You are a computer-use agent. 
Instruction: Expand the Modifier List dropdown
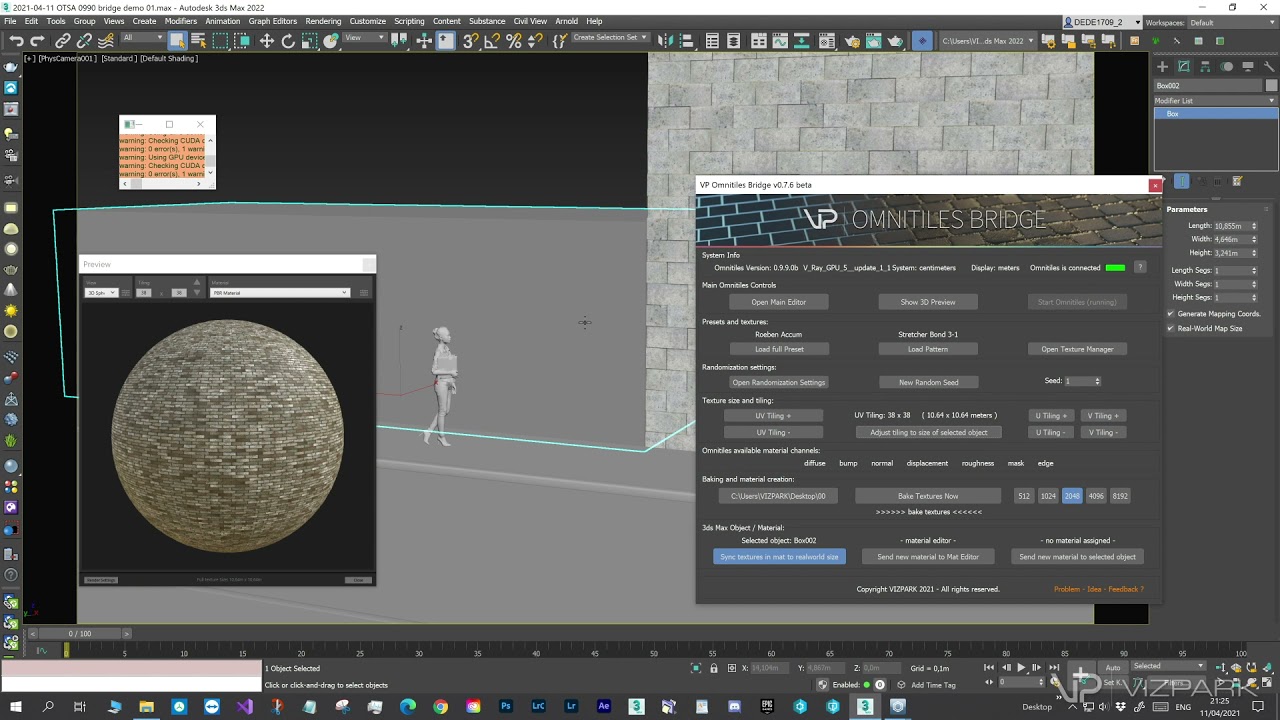(1215, 101)
